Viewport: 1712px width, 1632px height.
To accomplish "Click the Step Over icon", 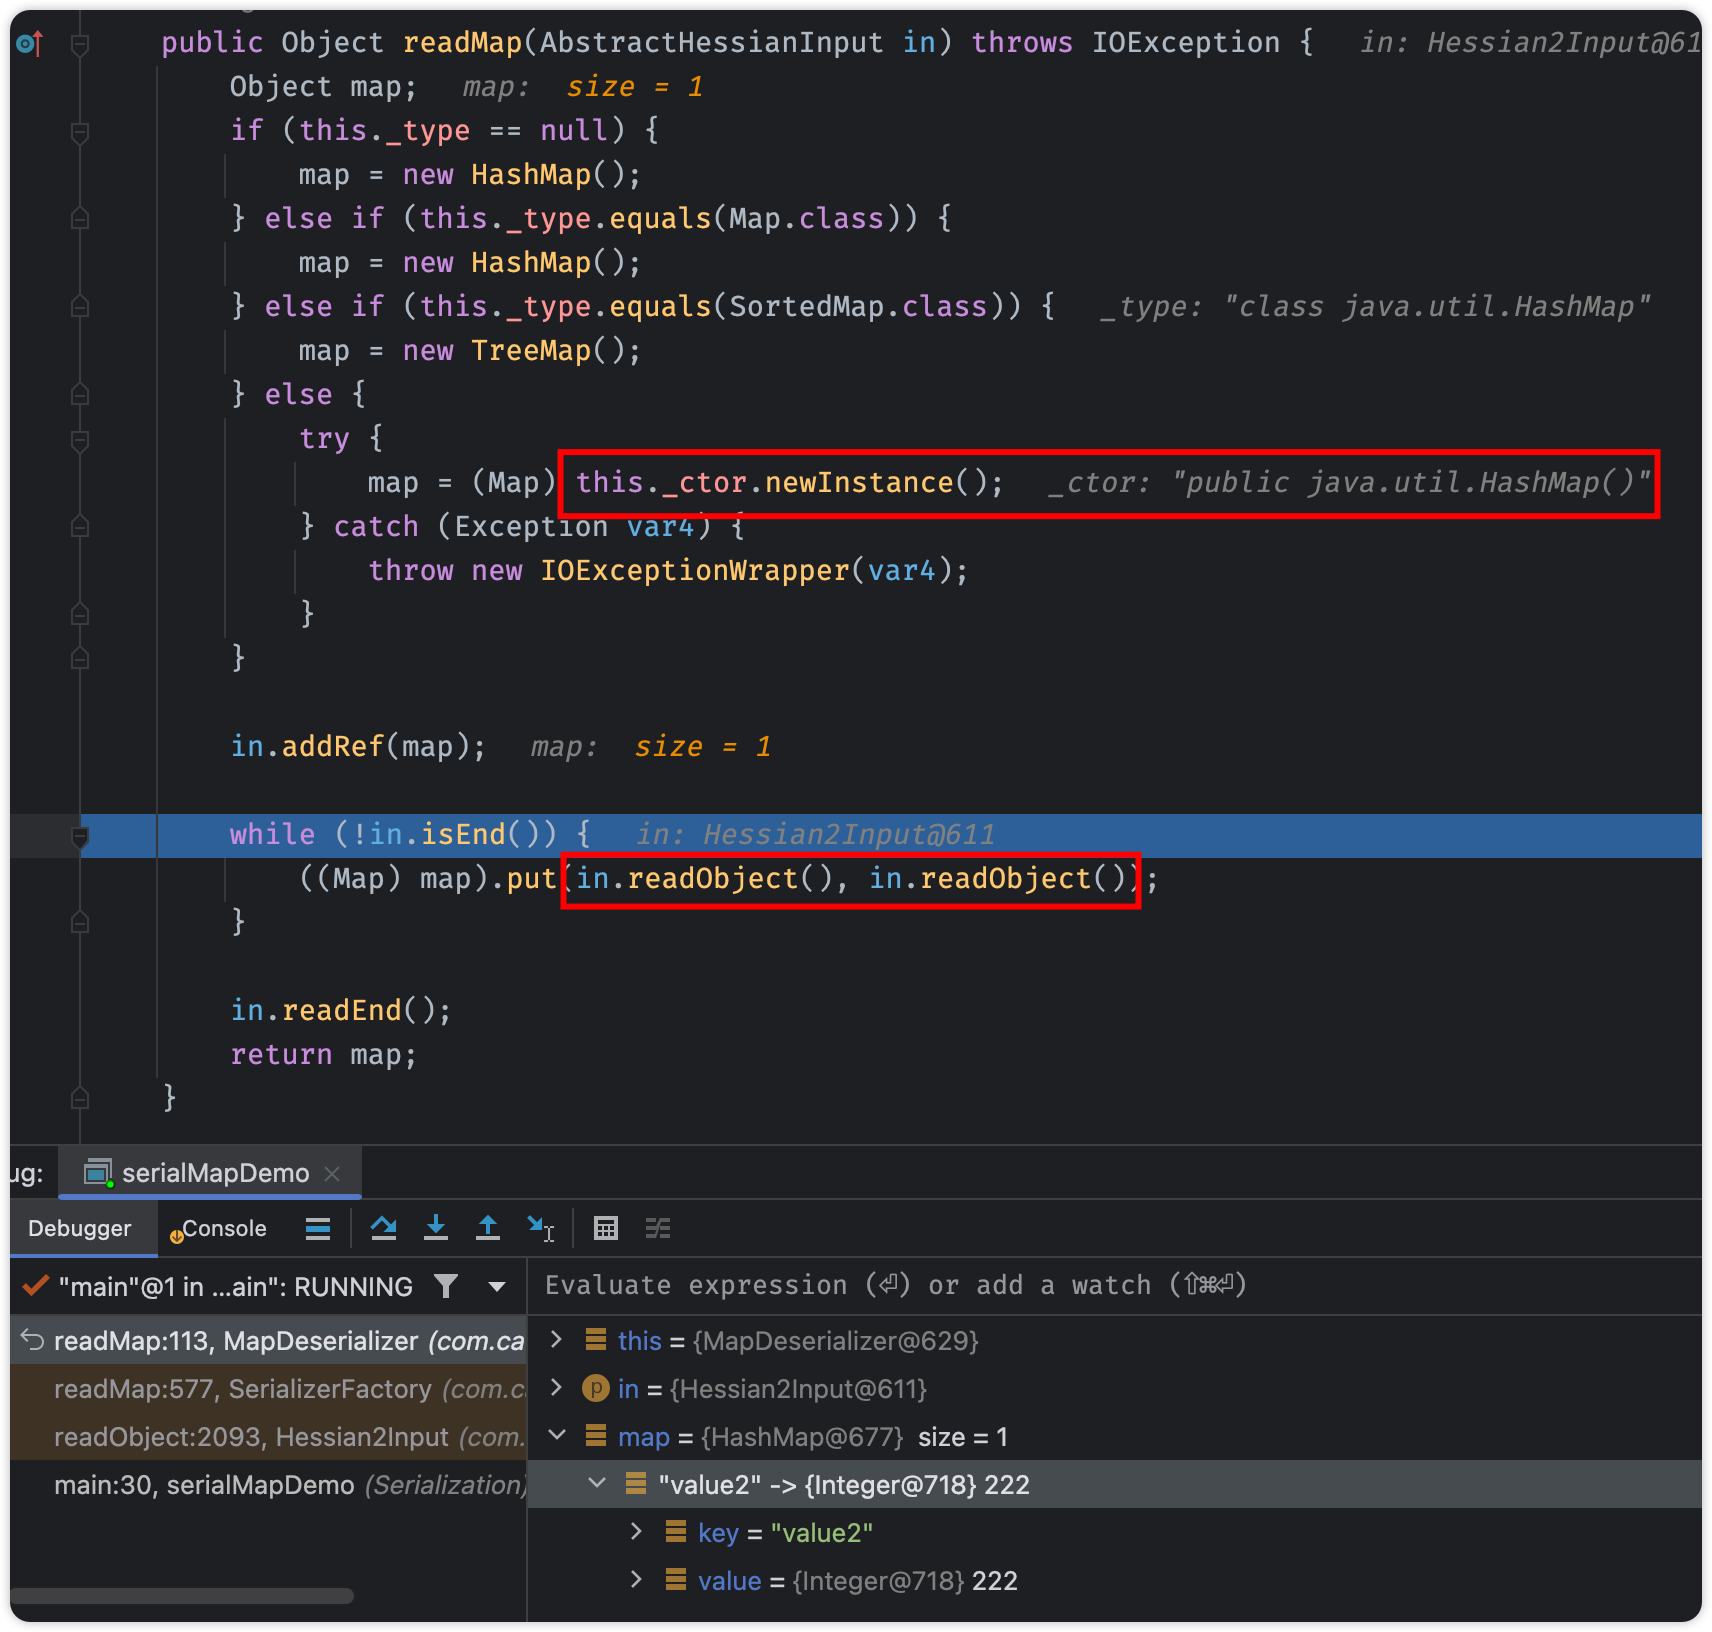I will click(383, 1228).
